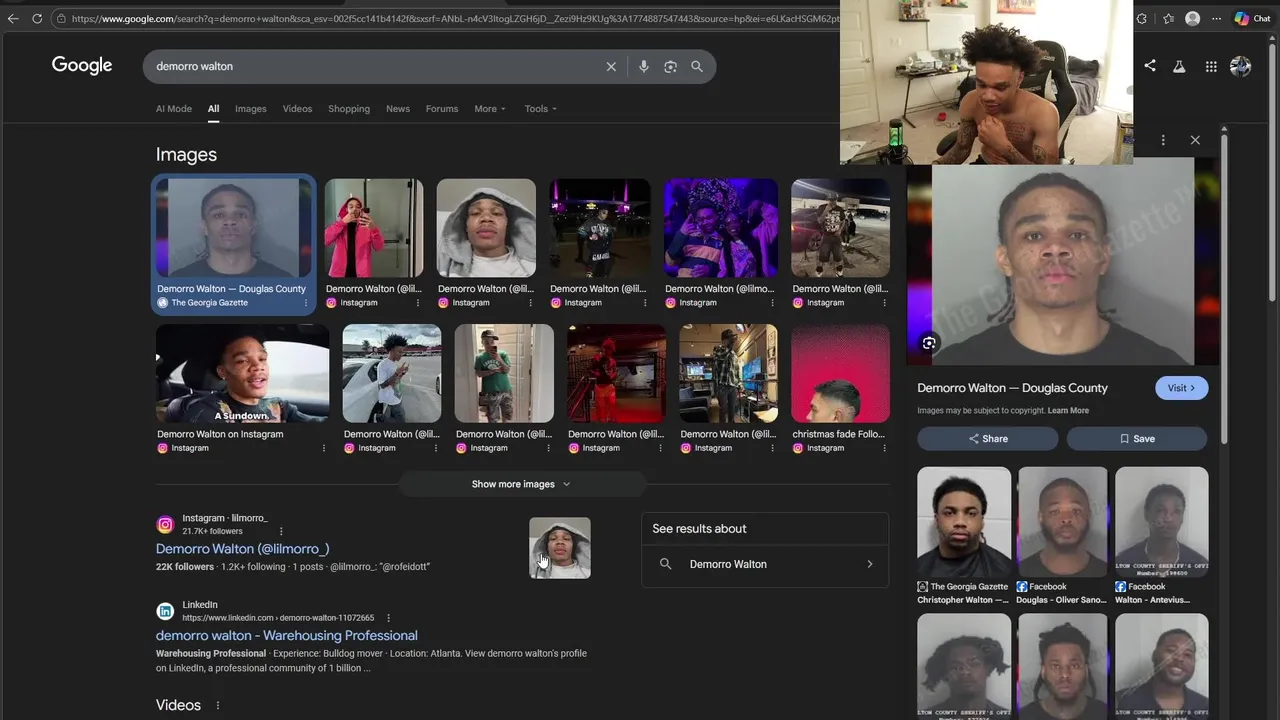
Task: Open browser extensions puzzle icon
Action: (x=1142, y=18)
